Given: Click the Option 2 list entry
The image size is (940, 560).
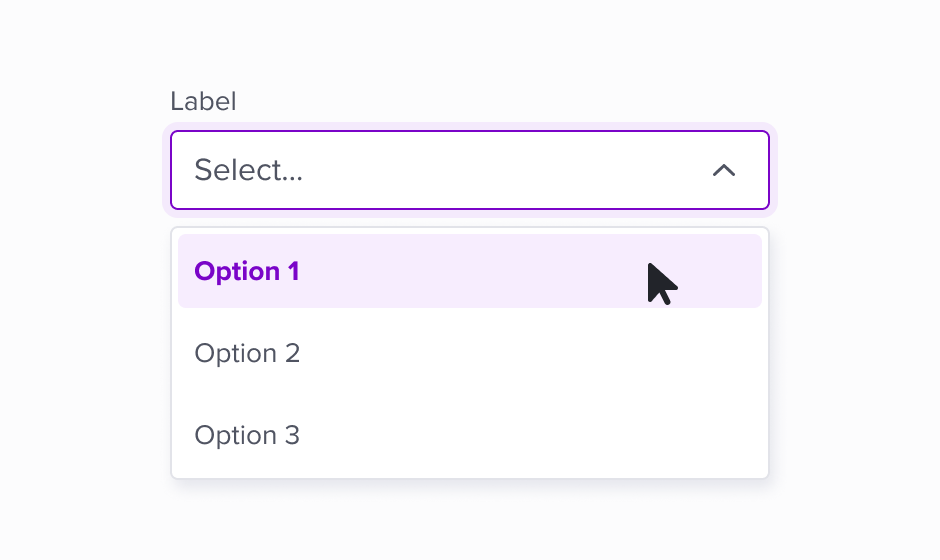Looking at the screenshot, I should tap(469, 353).
